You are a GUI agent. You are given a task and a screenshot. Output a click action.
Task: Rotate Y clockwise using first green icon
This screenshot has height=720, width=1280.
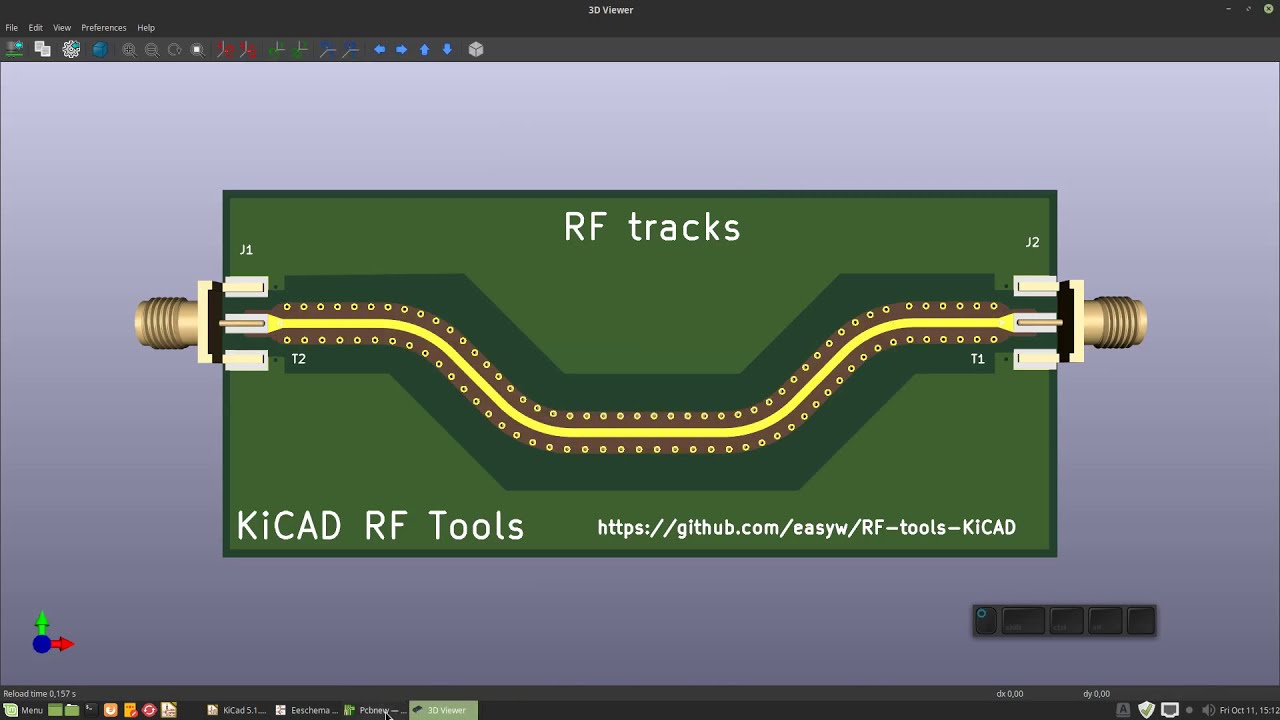coord(277,49)
